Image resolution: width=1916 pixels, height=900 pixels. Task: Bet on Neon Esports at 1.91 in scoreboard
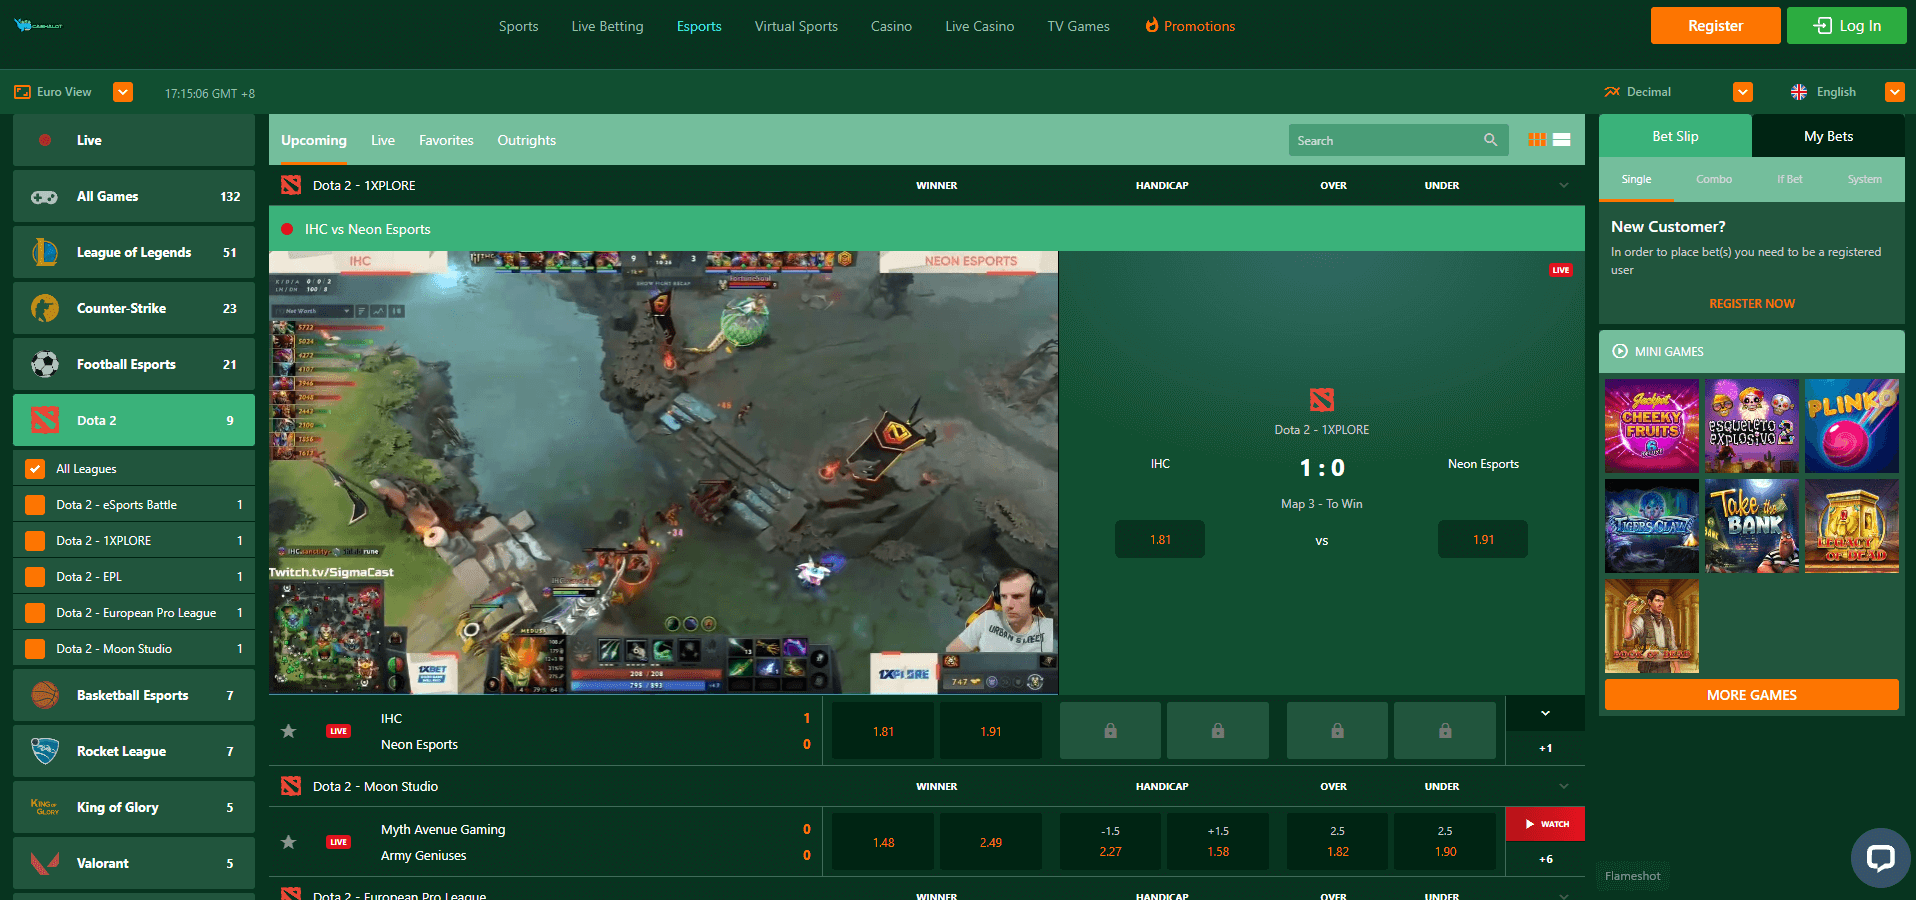point(1482,539)
